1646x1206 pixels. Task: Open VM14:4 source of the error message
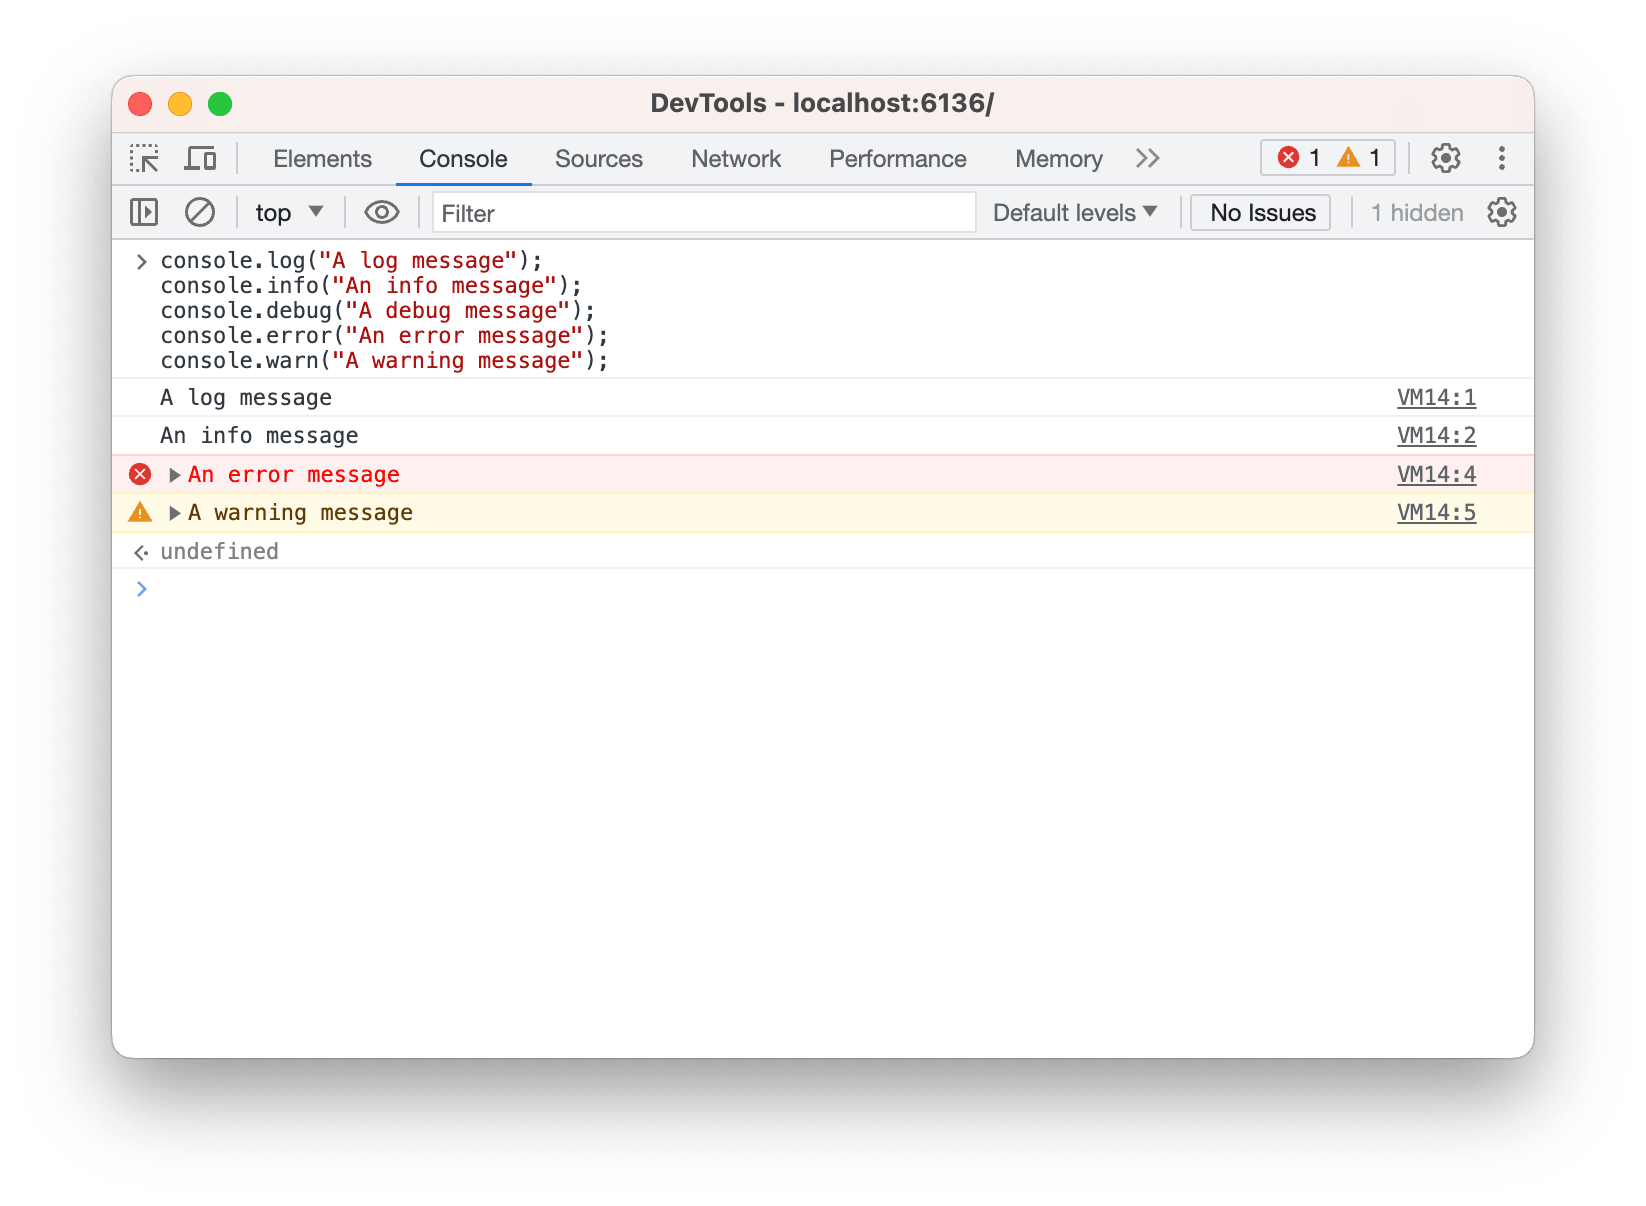pos(1436,474)
